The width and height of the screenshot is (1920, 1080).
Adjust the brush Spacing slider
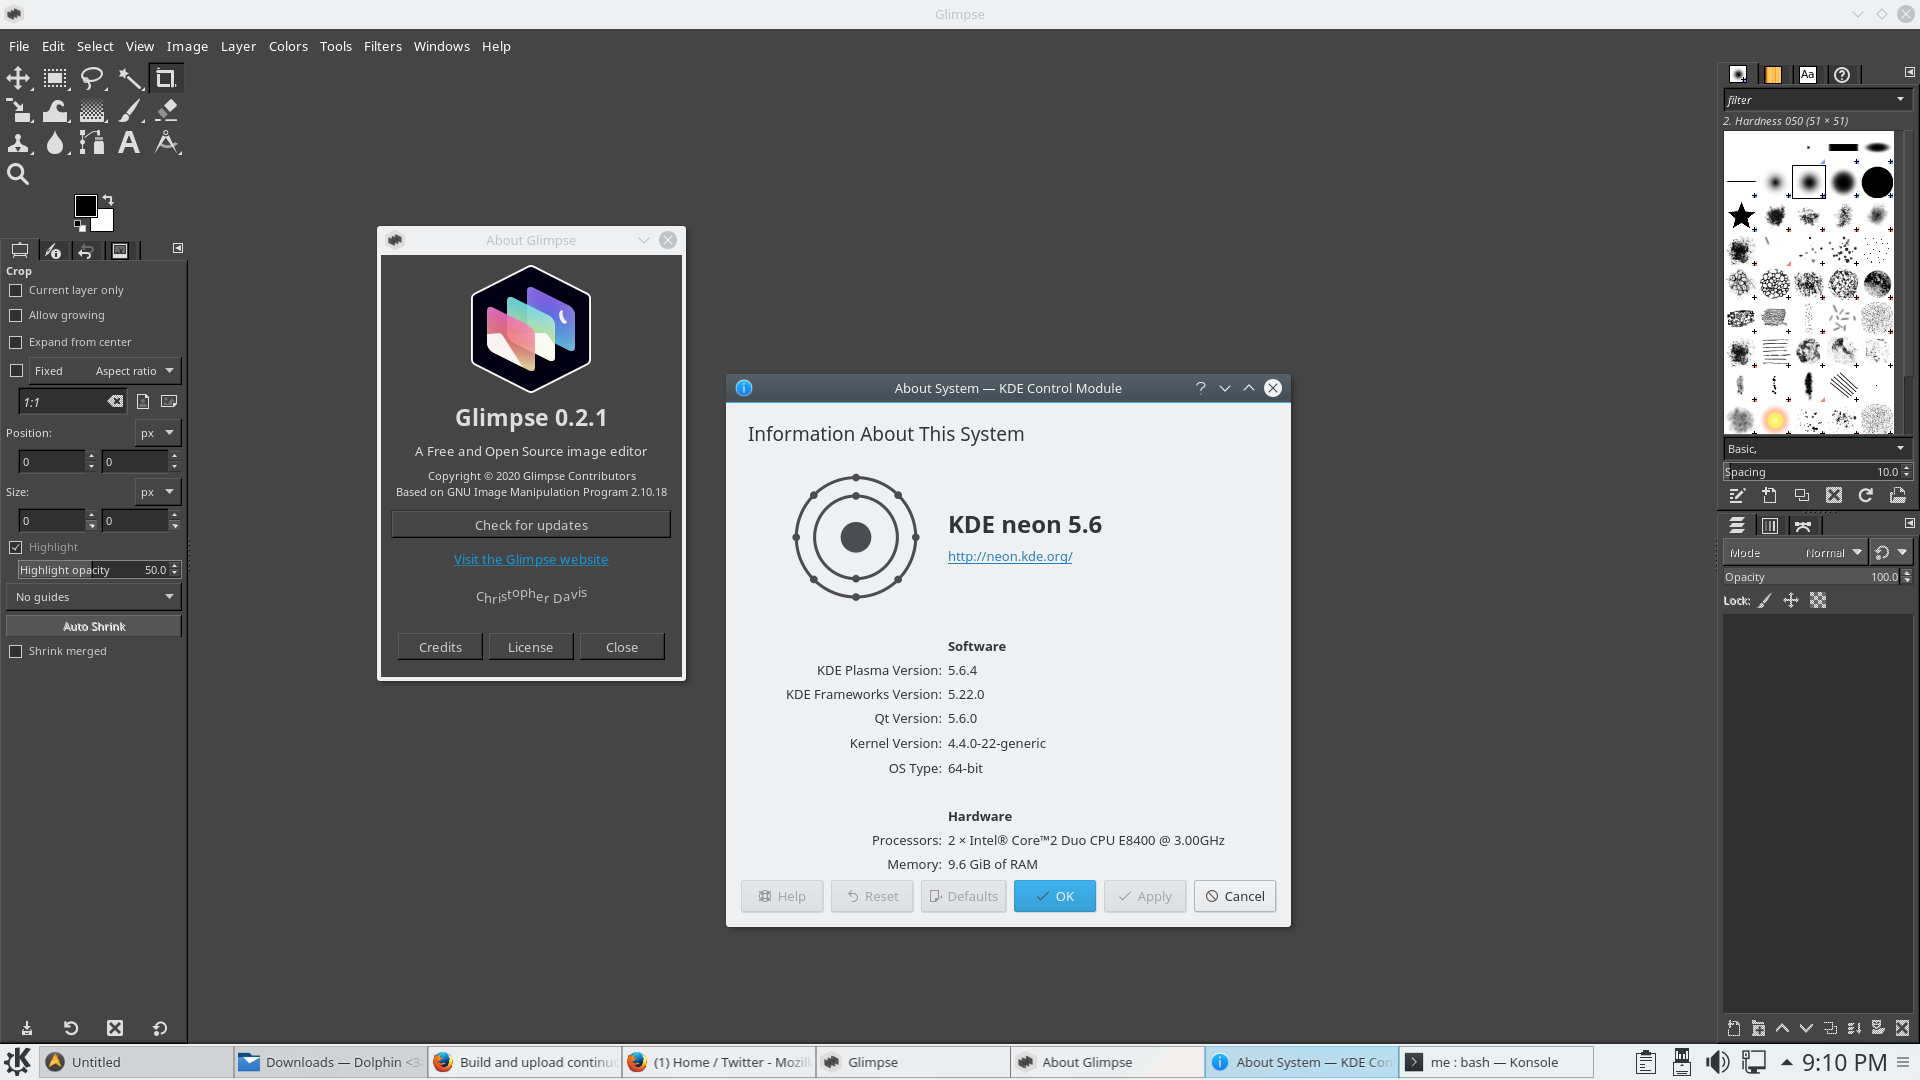click(x=1817, y=472)
